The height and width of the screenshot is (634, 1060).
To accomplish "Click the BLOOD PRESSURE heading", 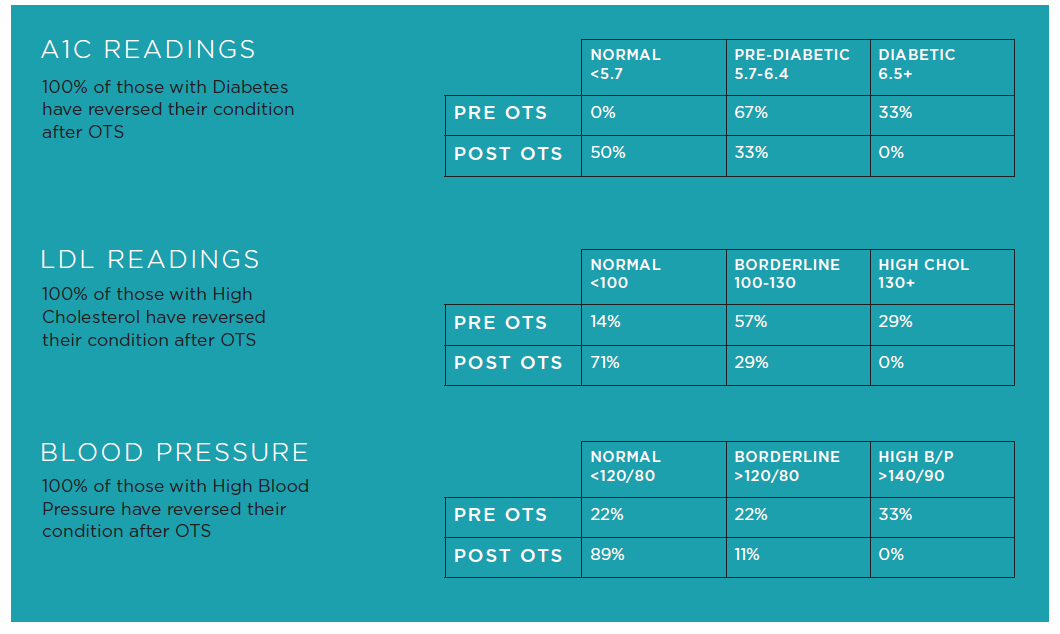I will (174, 452).
